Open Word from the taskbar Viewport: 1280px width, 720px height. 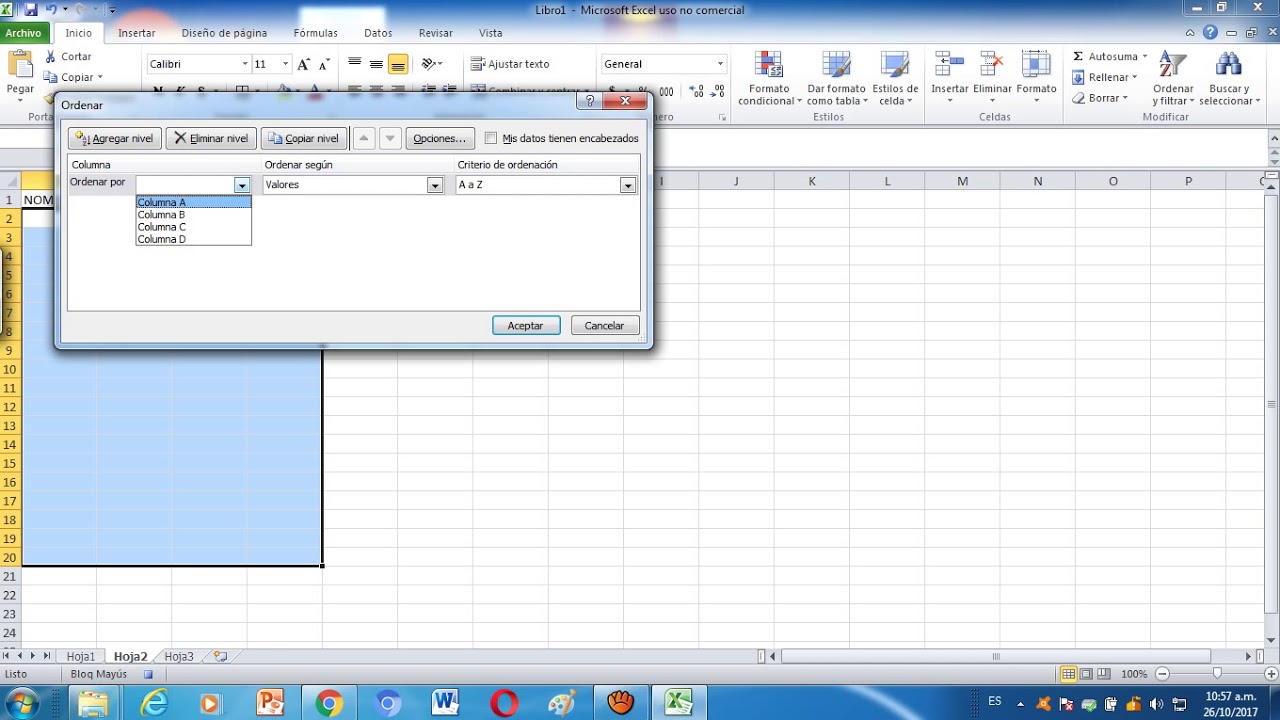445,703
